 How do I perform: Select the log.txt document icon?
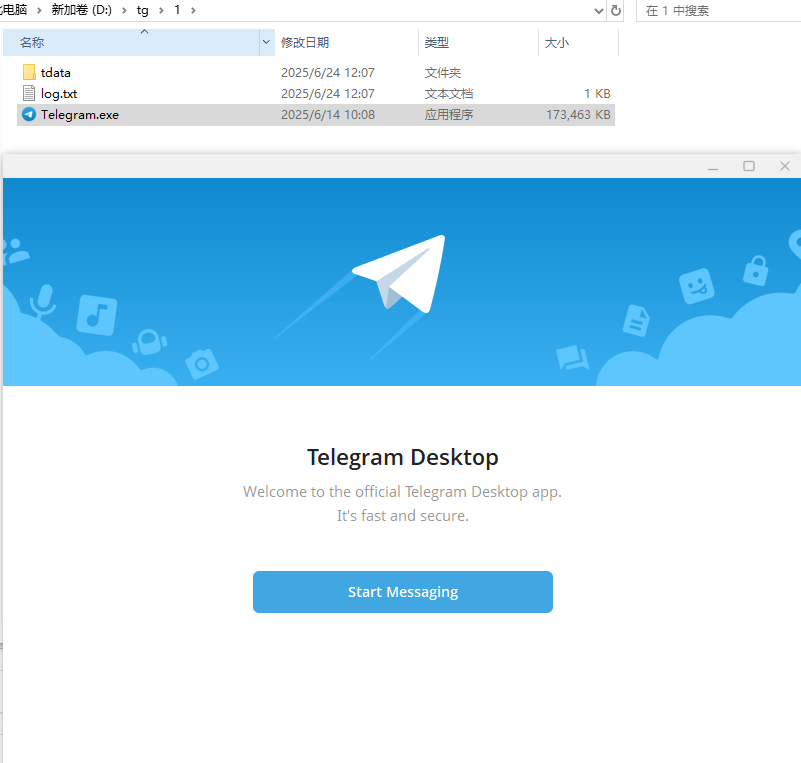tap(29, 93)
